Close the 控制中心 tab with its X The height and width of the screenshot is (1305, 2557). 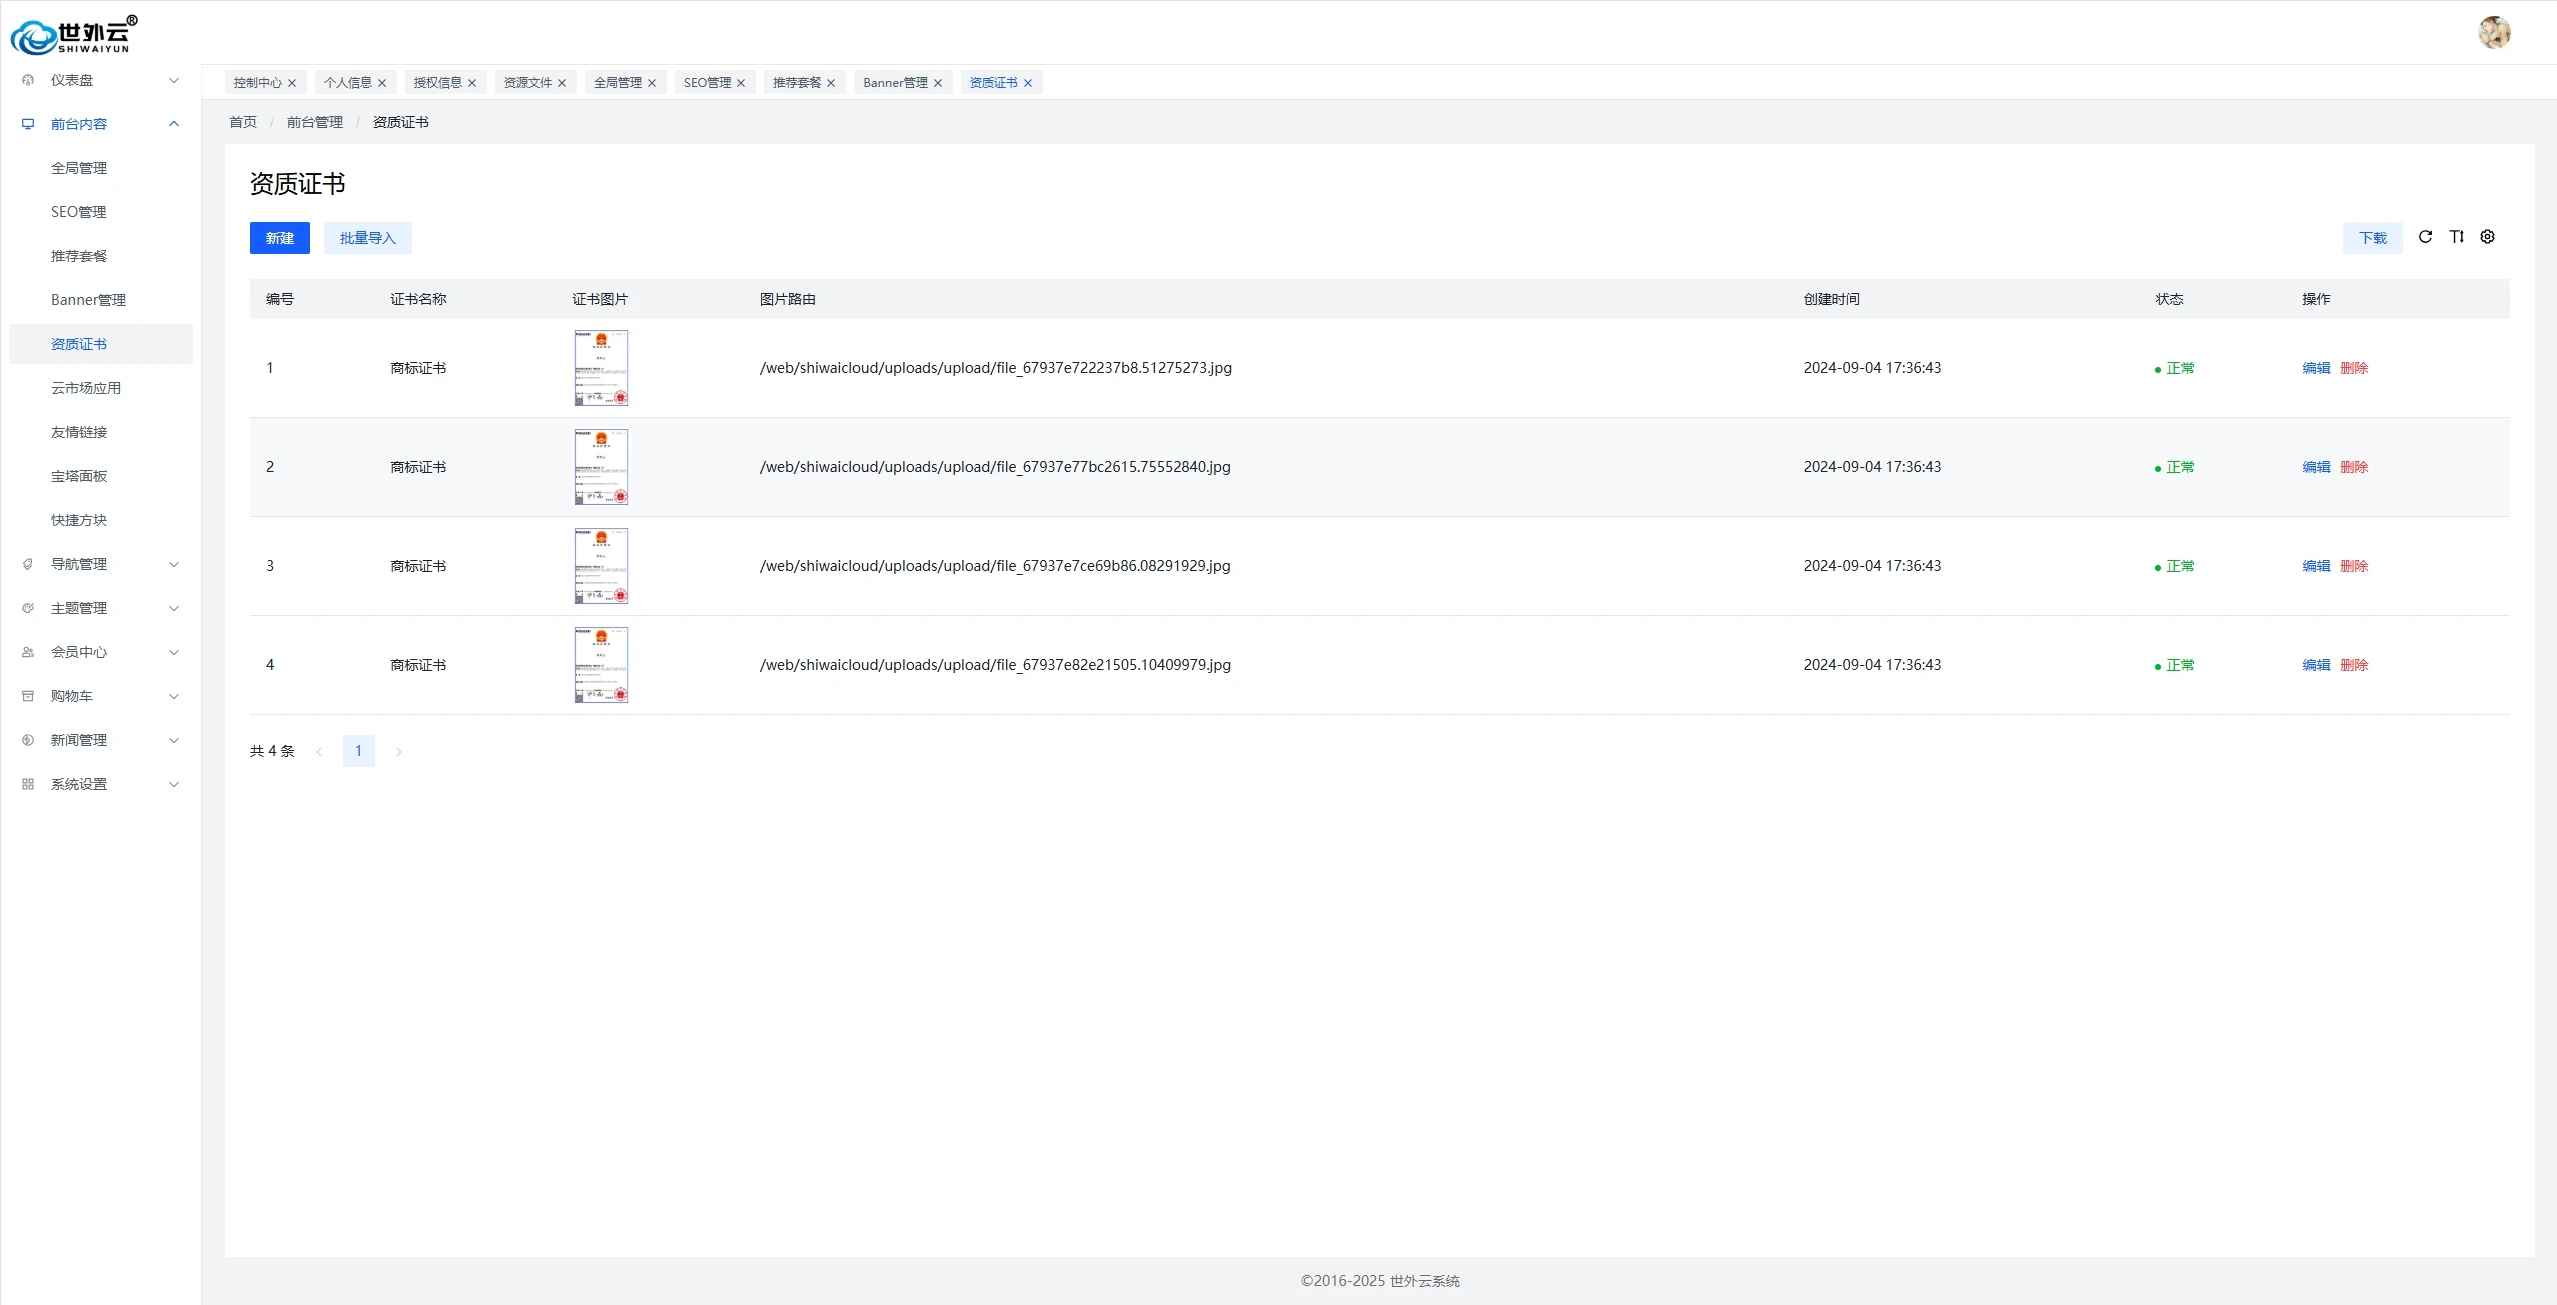point(292,83)
